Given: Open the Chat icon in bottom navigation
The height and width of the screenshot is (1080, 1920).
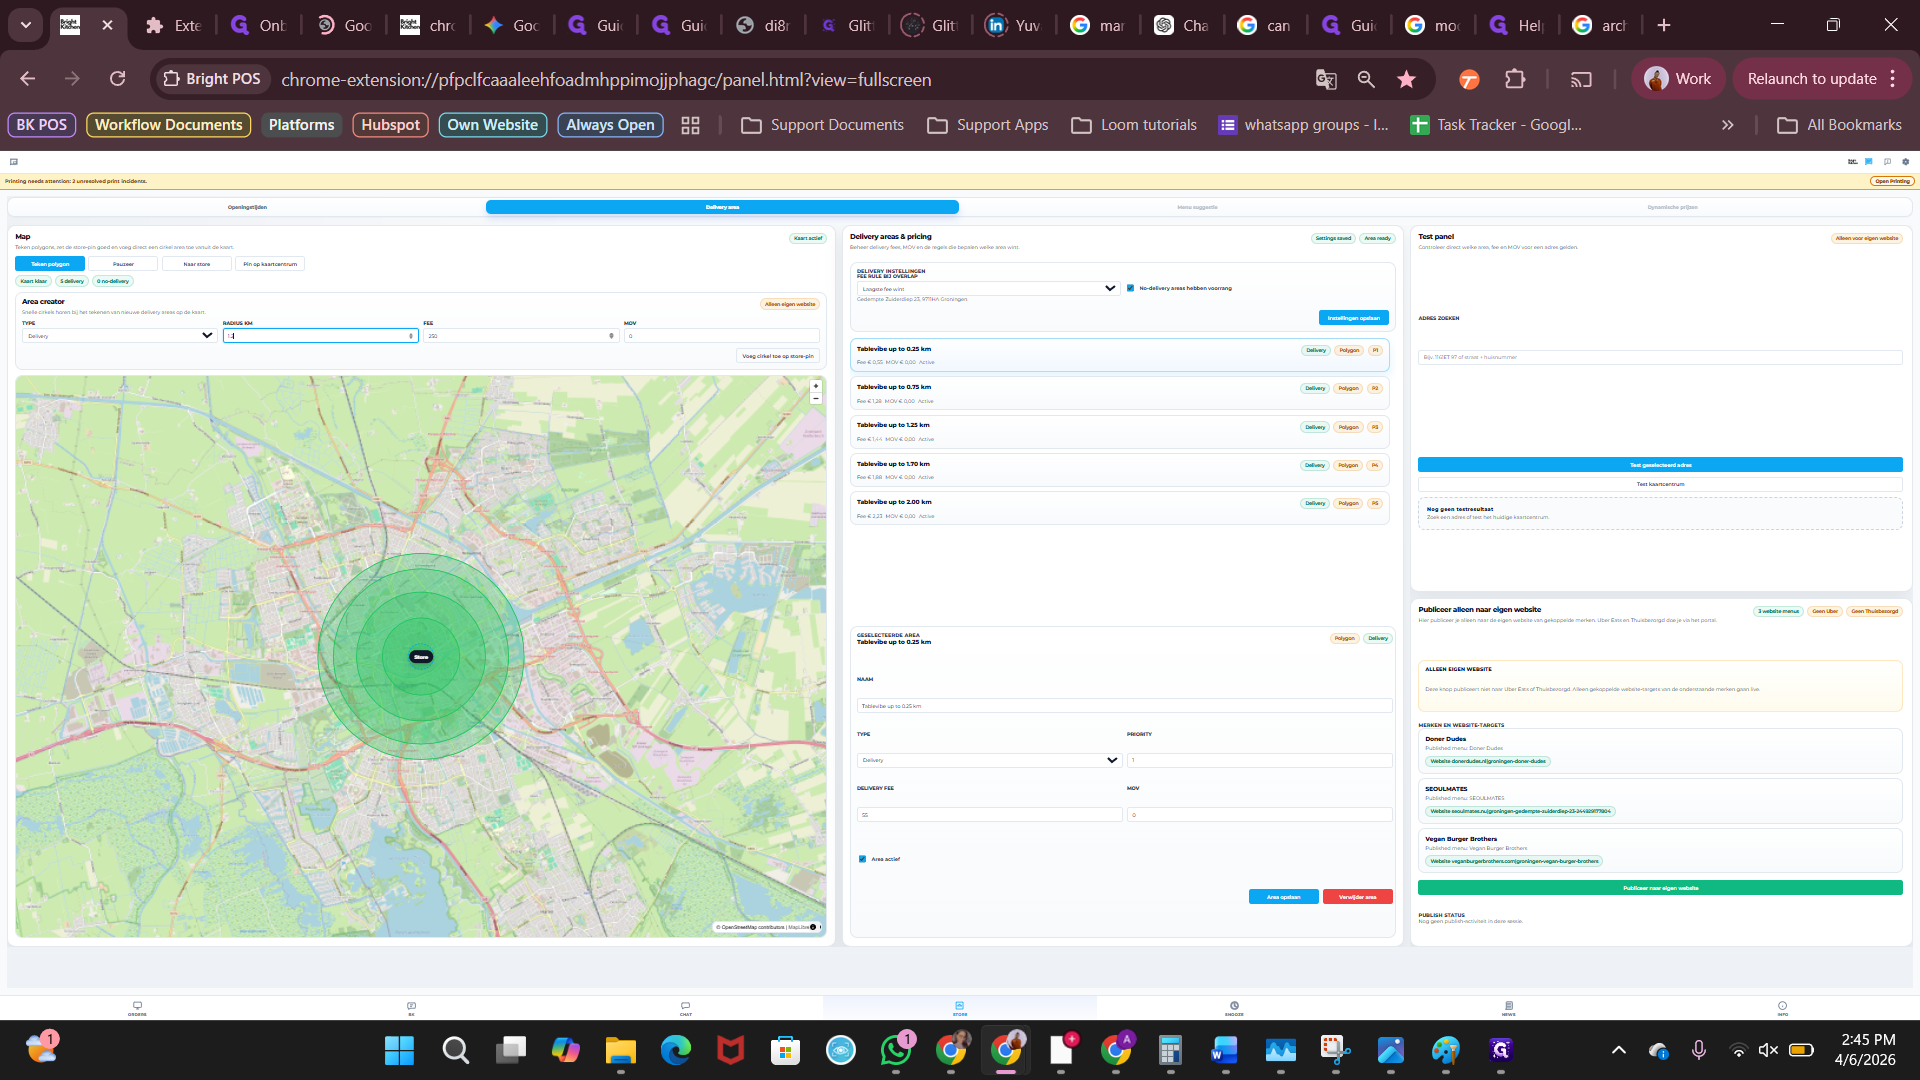Looking at the screenshot, I should (685, 1008).
